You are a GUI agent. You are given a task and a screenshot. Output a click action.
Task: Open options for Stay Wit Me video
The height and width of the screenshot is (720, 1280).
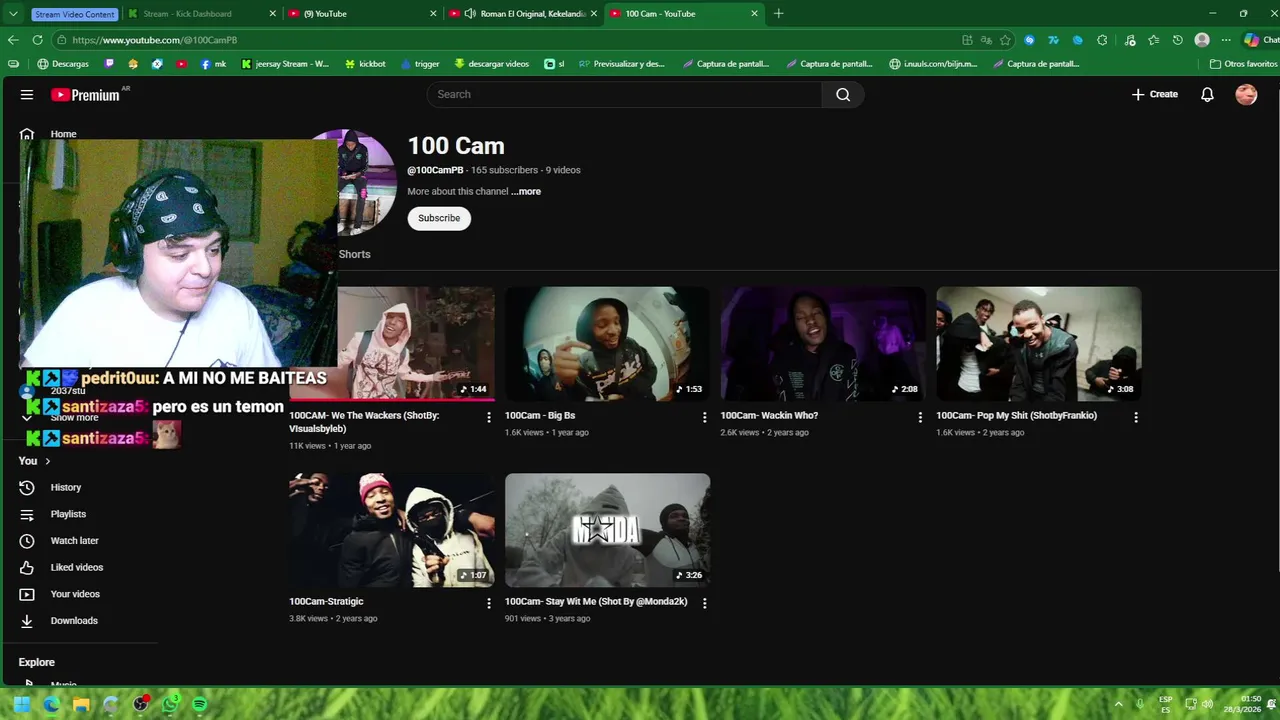pyautogui.click(x=704, y=603)
